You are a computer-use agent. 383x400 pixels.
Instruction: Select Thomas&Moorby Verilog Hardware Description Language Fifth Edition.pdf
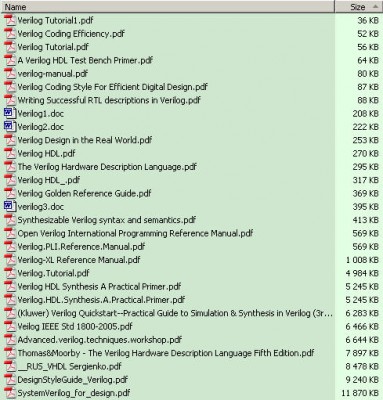166,353
